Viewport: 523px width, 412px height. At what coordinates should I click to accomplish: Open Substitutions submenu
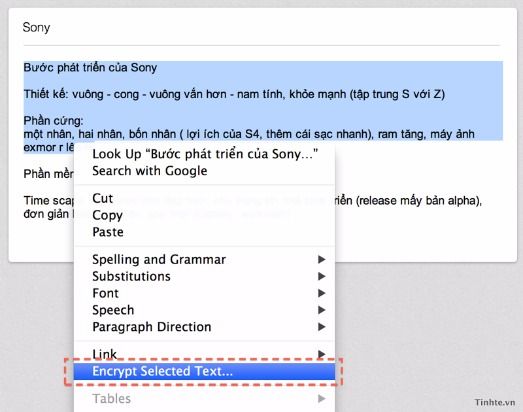(x=204, y=276)
